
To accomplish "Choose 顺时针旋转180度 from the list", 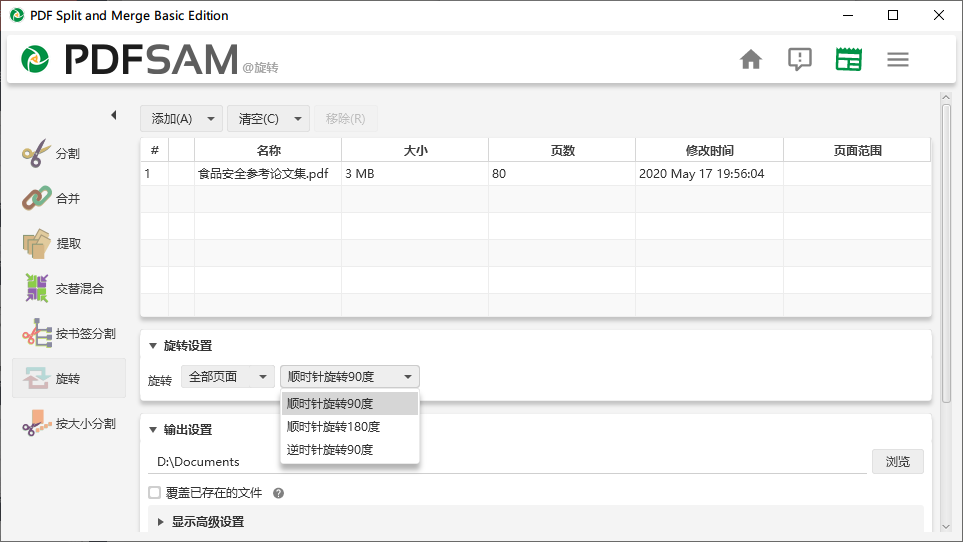I will [x=350, y=427].
